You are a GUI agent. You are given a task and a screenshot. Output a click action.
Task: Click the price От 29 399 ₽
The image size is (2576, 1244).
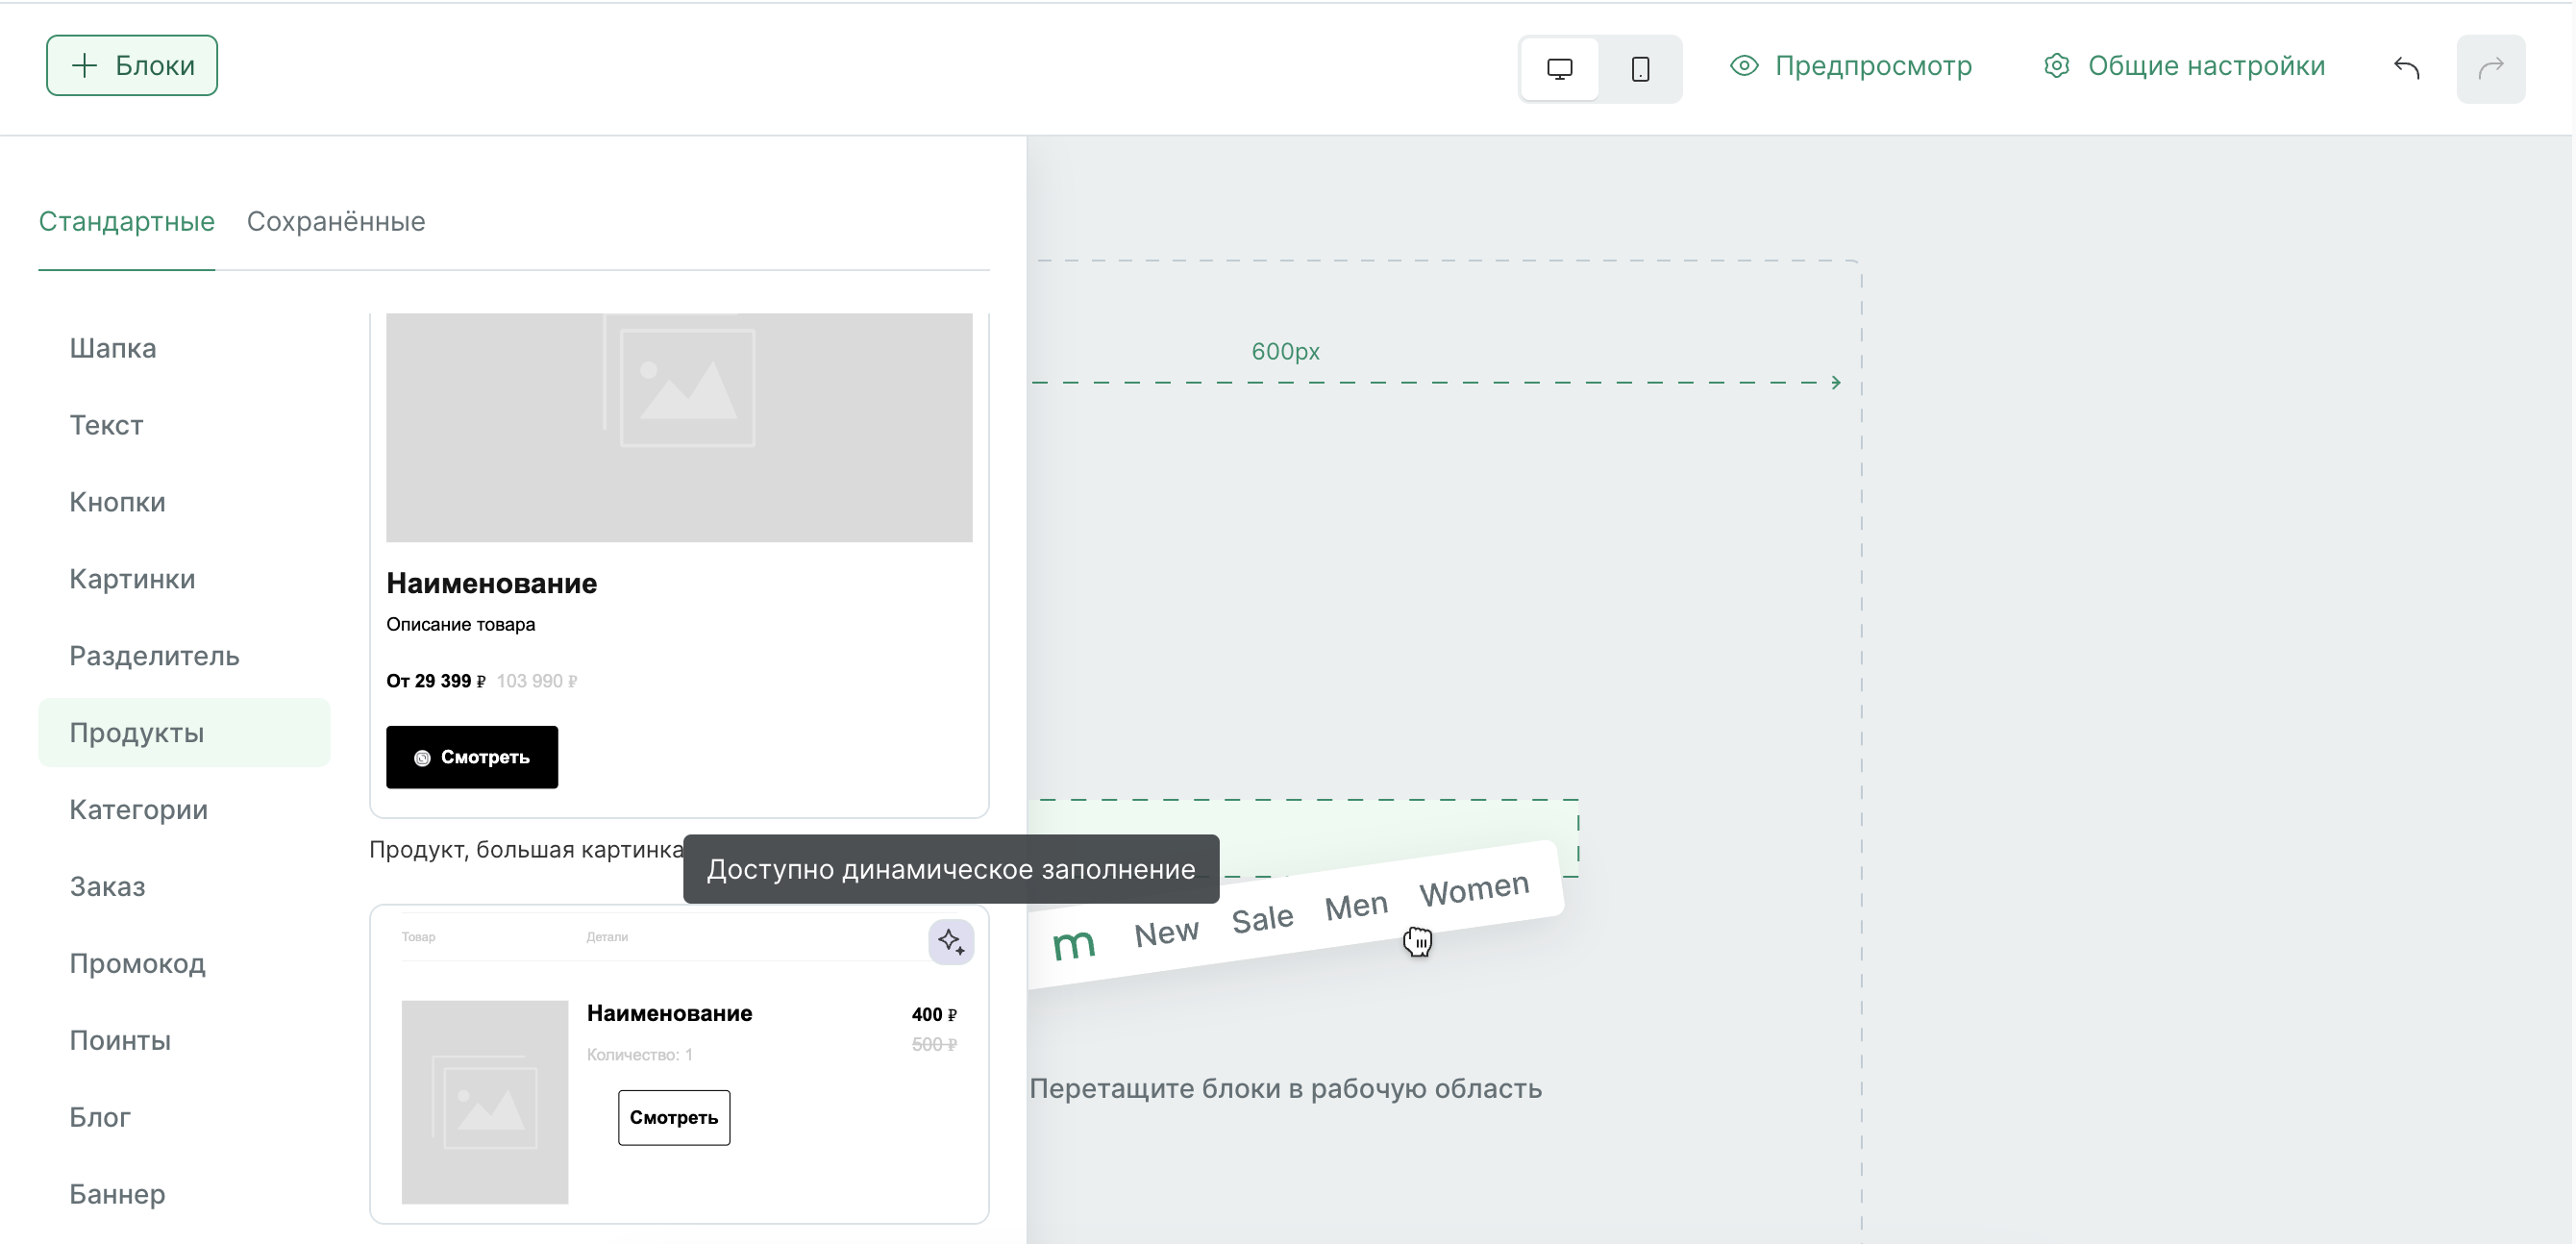(436, 682)
